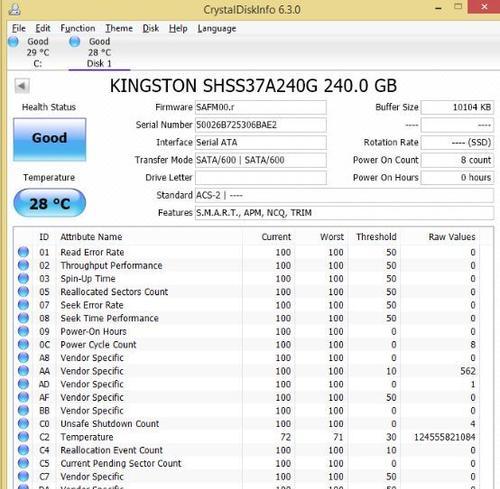
Task: Select the Current Pending Sector Count name
Action: coord(121,463)
